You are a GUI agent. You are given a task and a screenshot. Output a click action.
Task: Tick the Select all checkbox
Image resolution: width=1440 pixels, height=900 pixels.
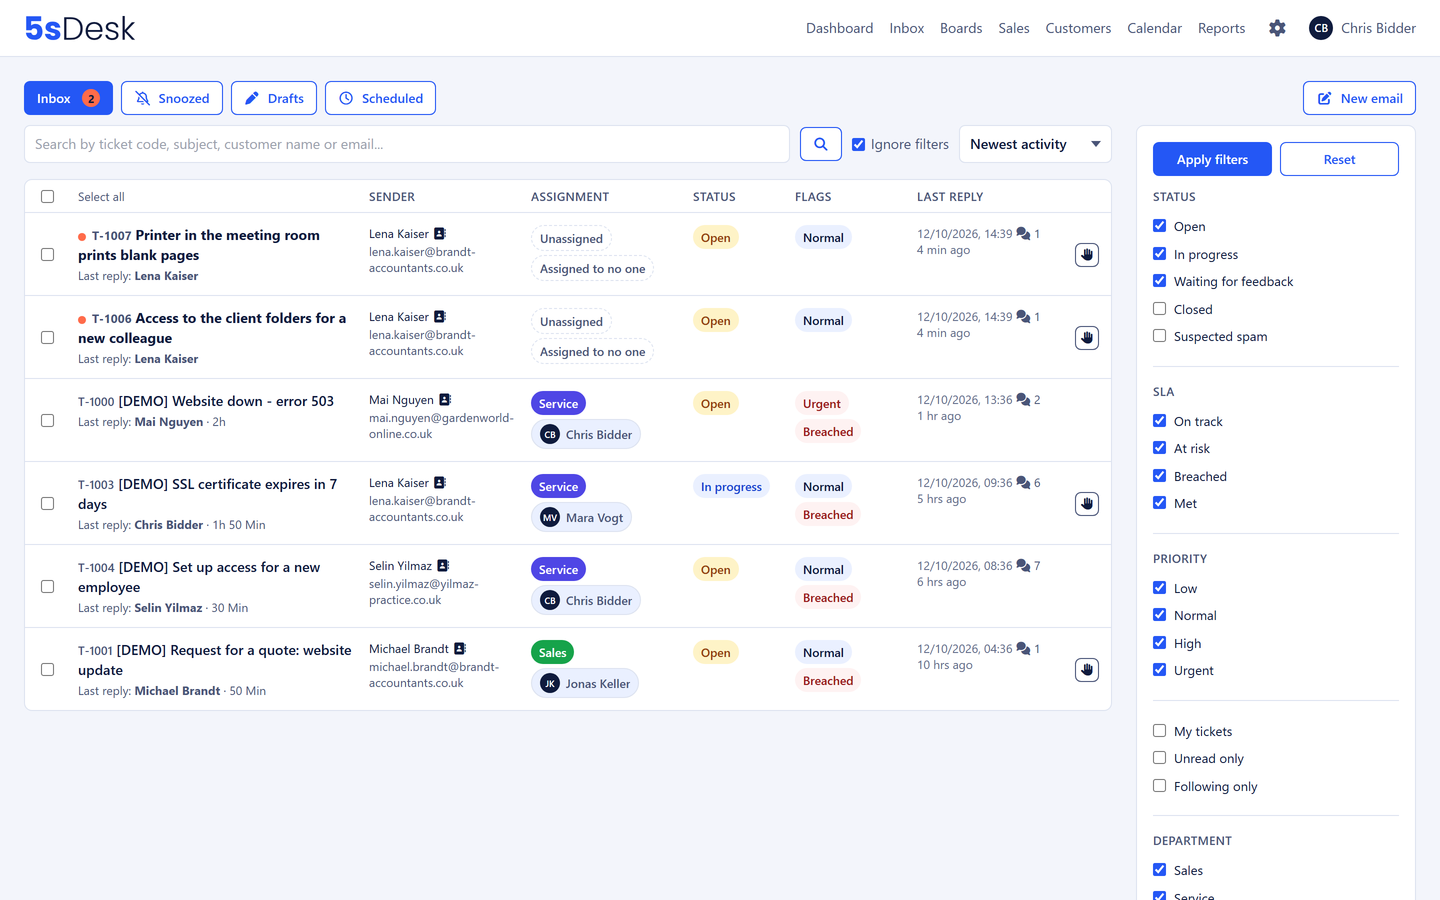click(x=47, y=197)
